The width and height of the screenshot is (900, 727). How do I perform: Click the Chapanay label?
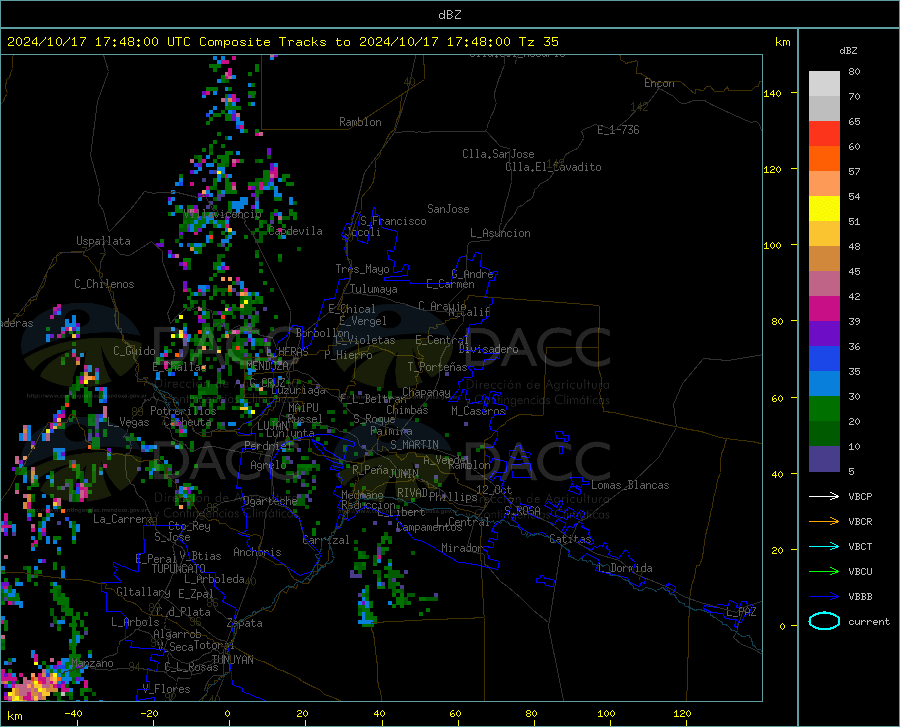point(426,392)
